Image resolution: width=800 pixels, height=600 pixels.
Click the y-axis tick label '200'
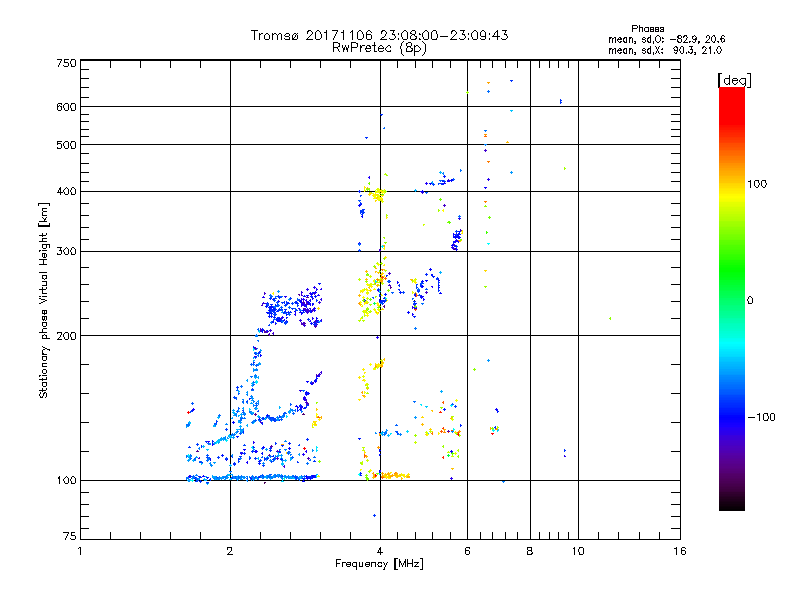click(x=66, y=336)
